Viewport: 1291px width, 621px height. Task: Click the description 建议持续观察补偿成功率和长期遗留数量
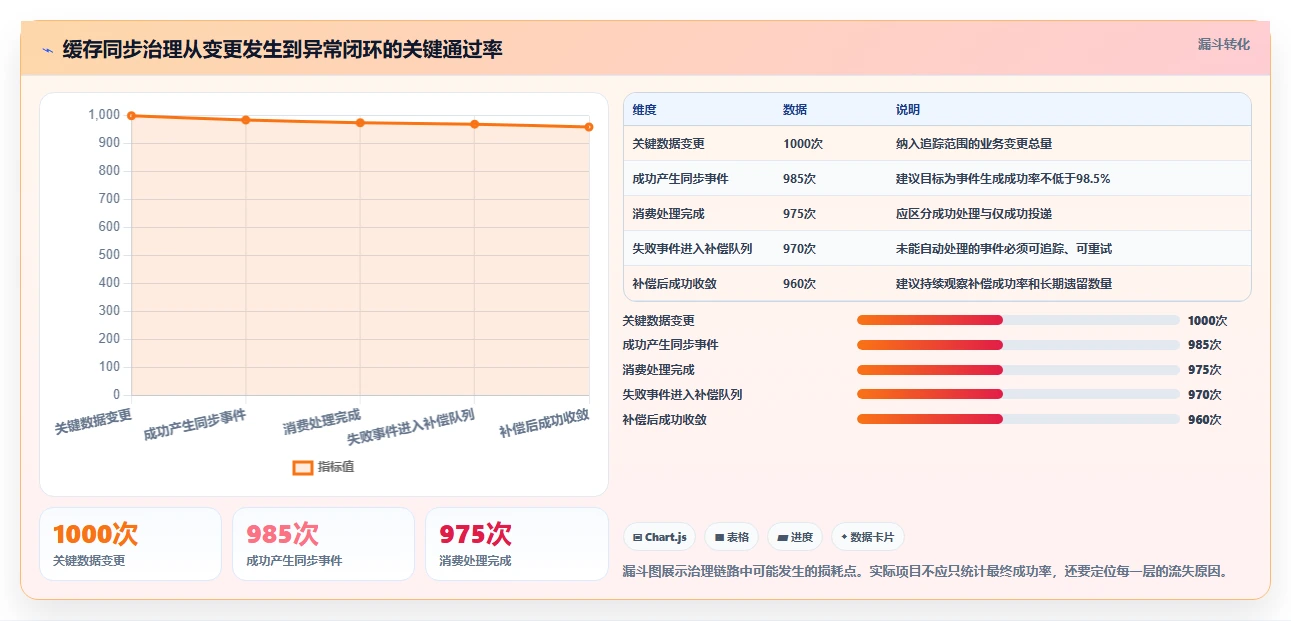click(1004, 284)
